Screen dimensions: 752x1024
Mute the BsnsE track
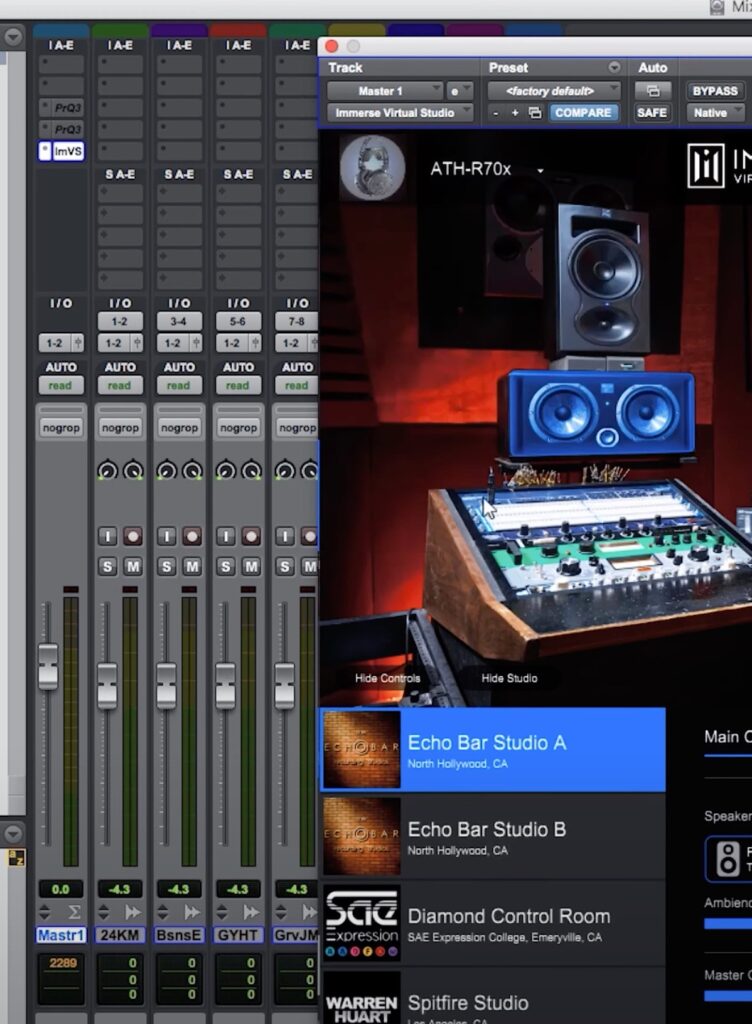pos(192,567)
